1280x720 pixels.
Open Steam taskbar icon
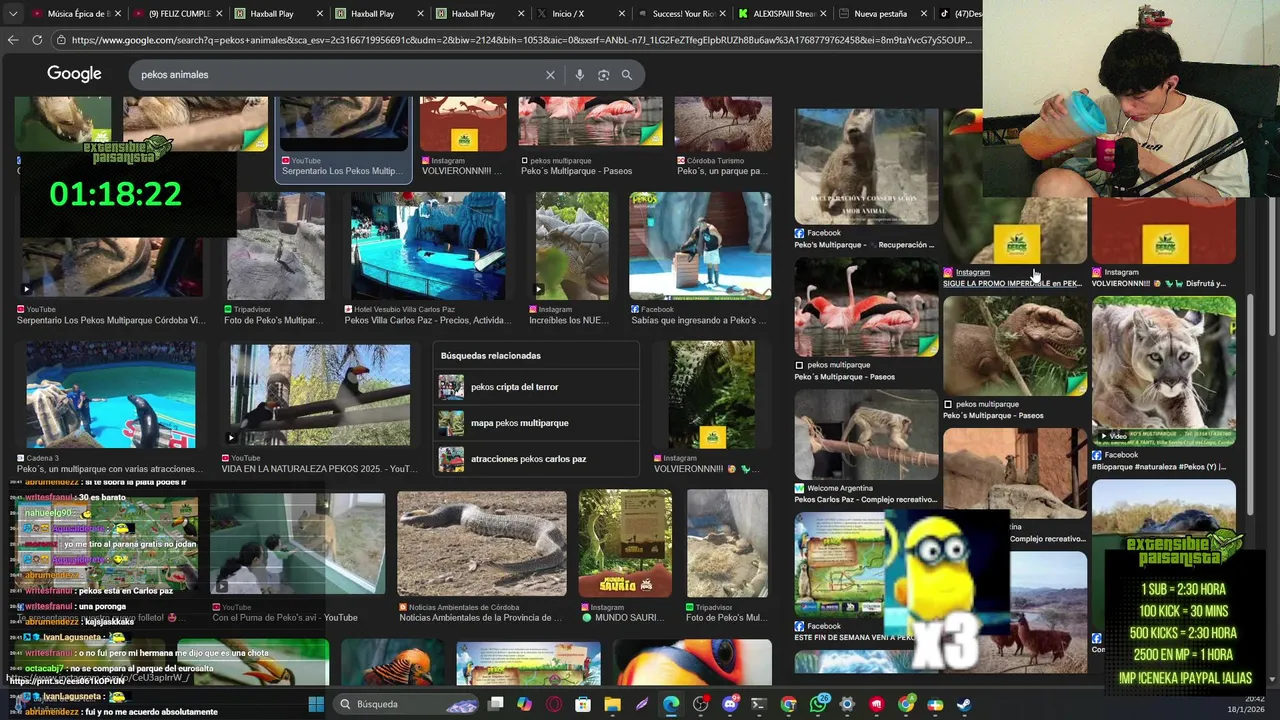[x=964, y=704]
